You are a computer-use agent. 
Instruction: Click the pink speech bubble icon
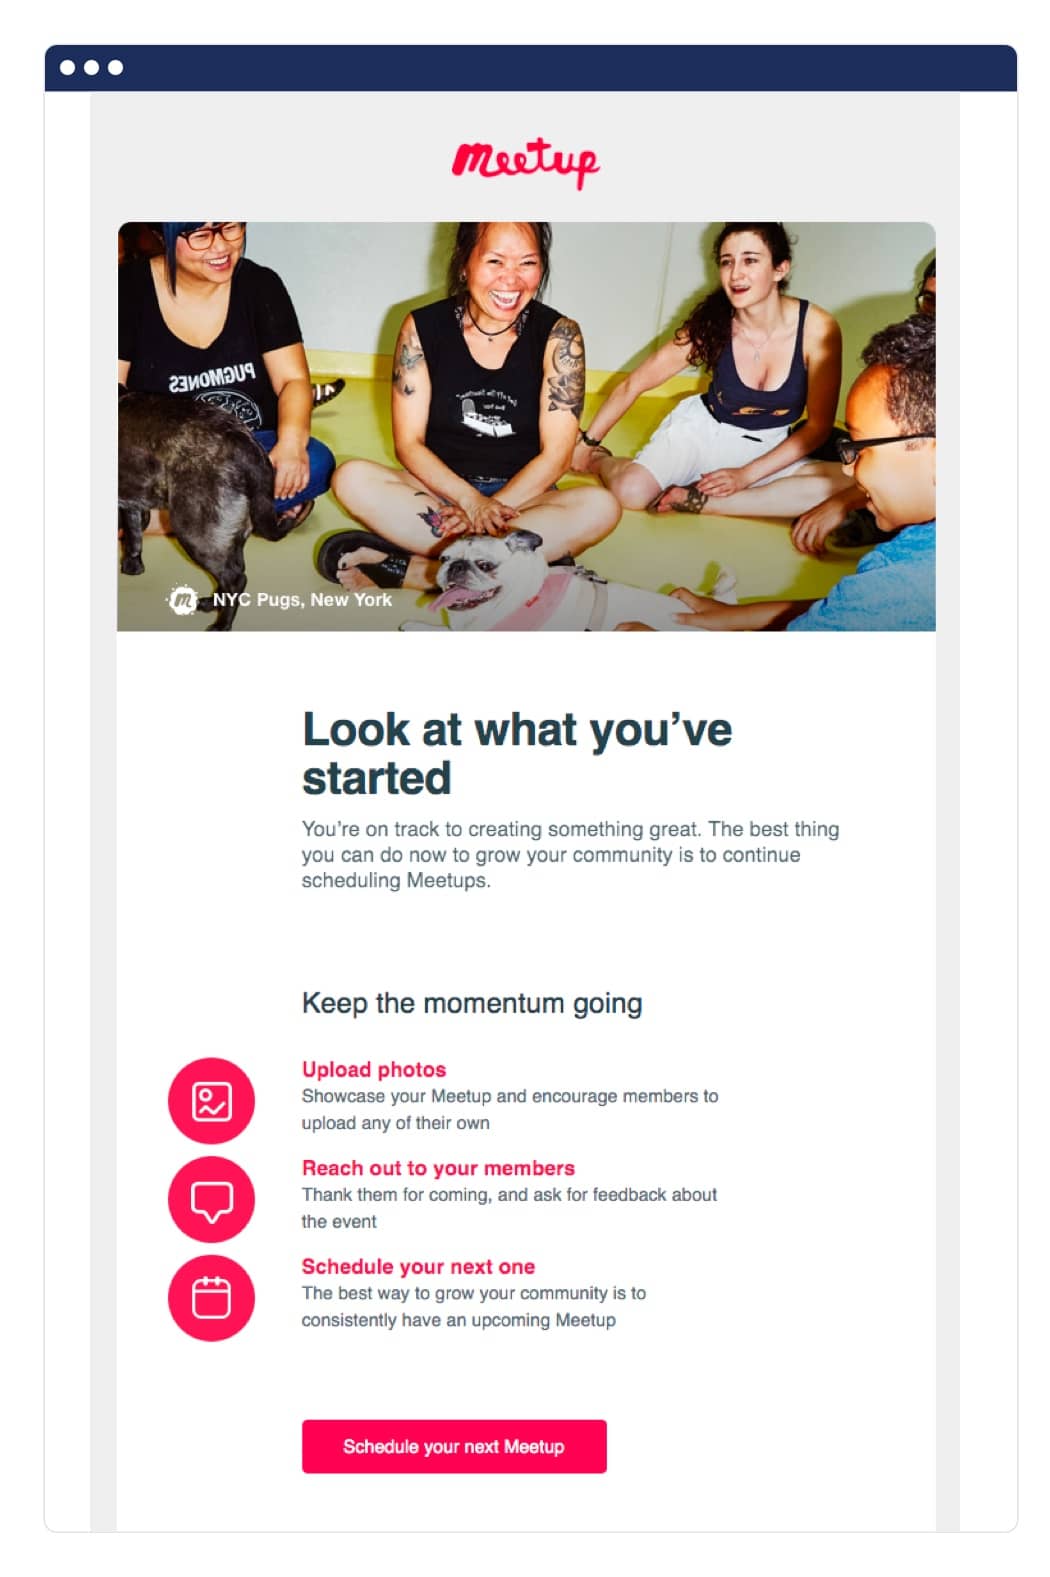211,1199
